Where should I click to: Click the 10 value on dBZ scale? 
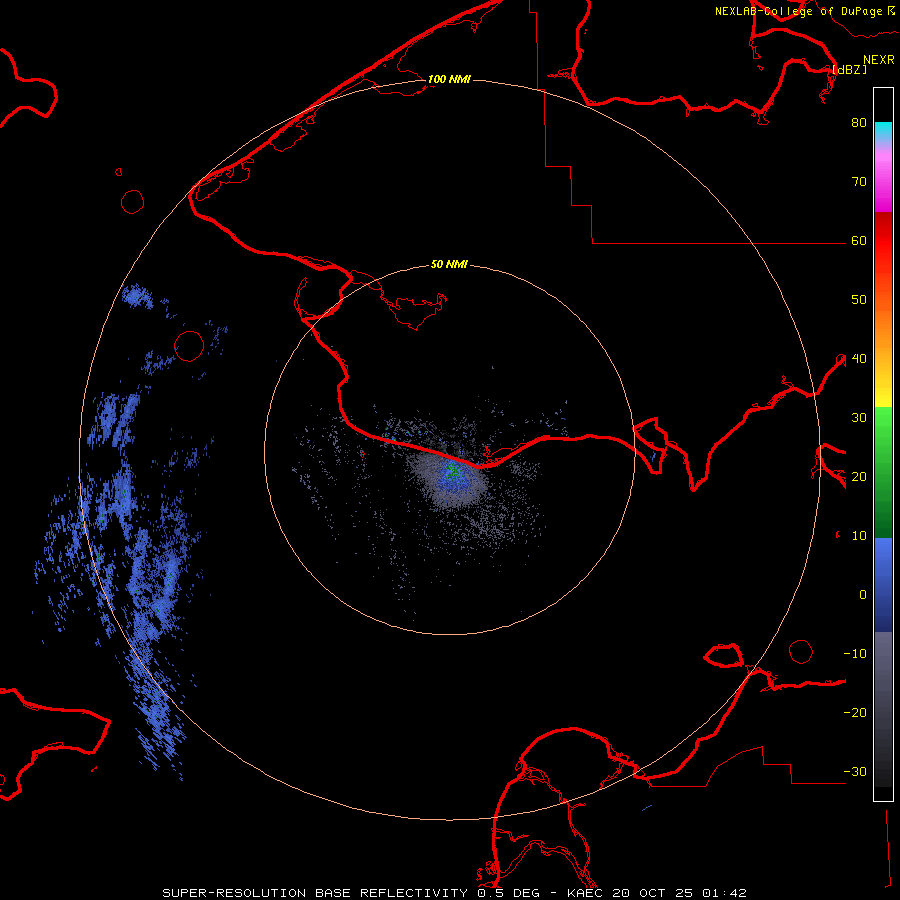click(x=859, y=536)
